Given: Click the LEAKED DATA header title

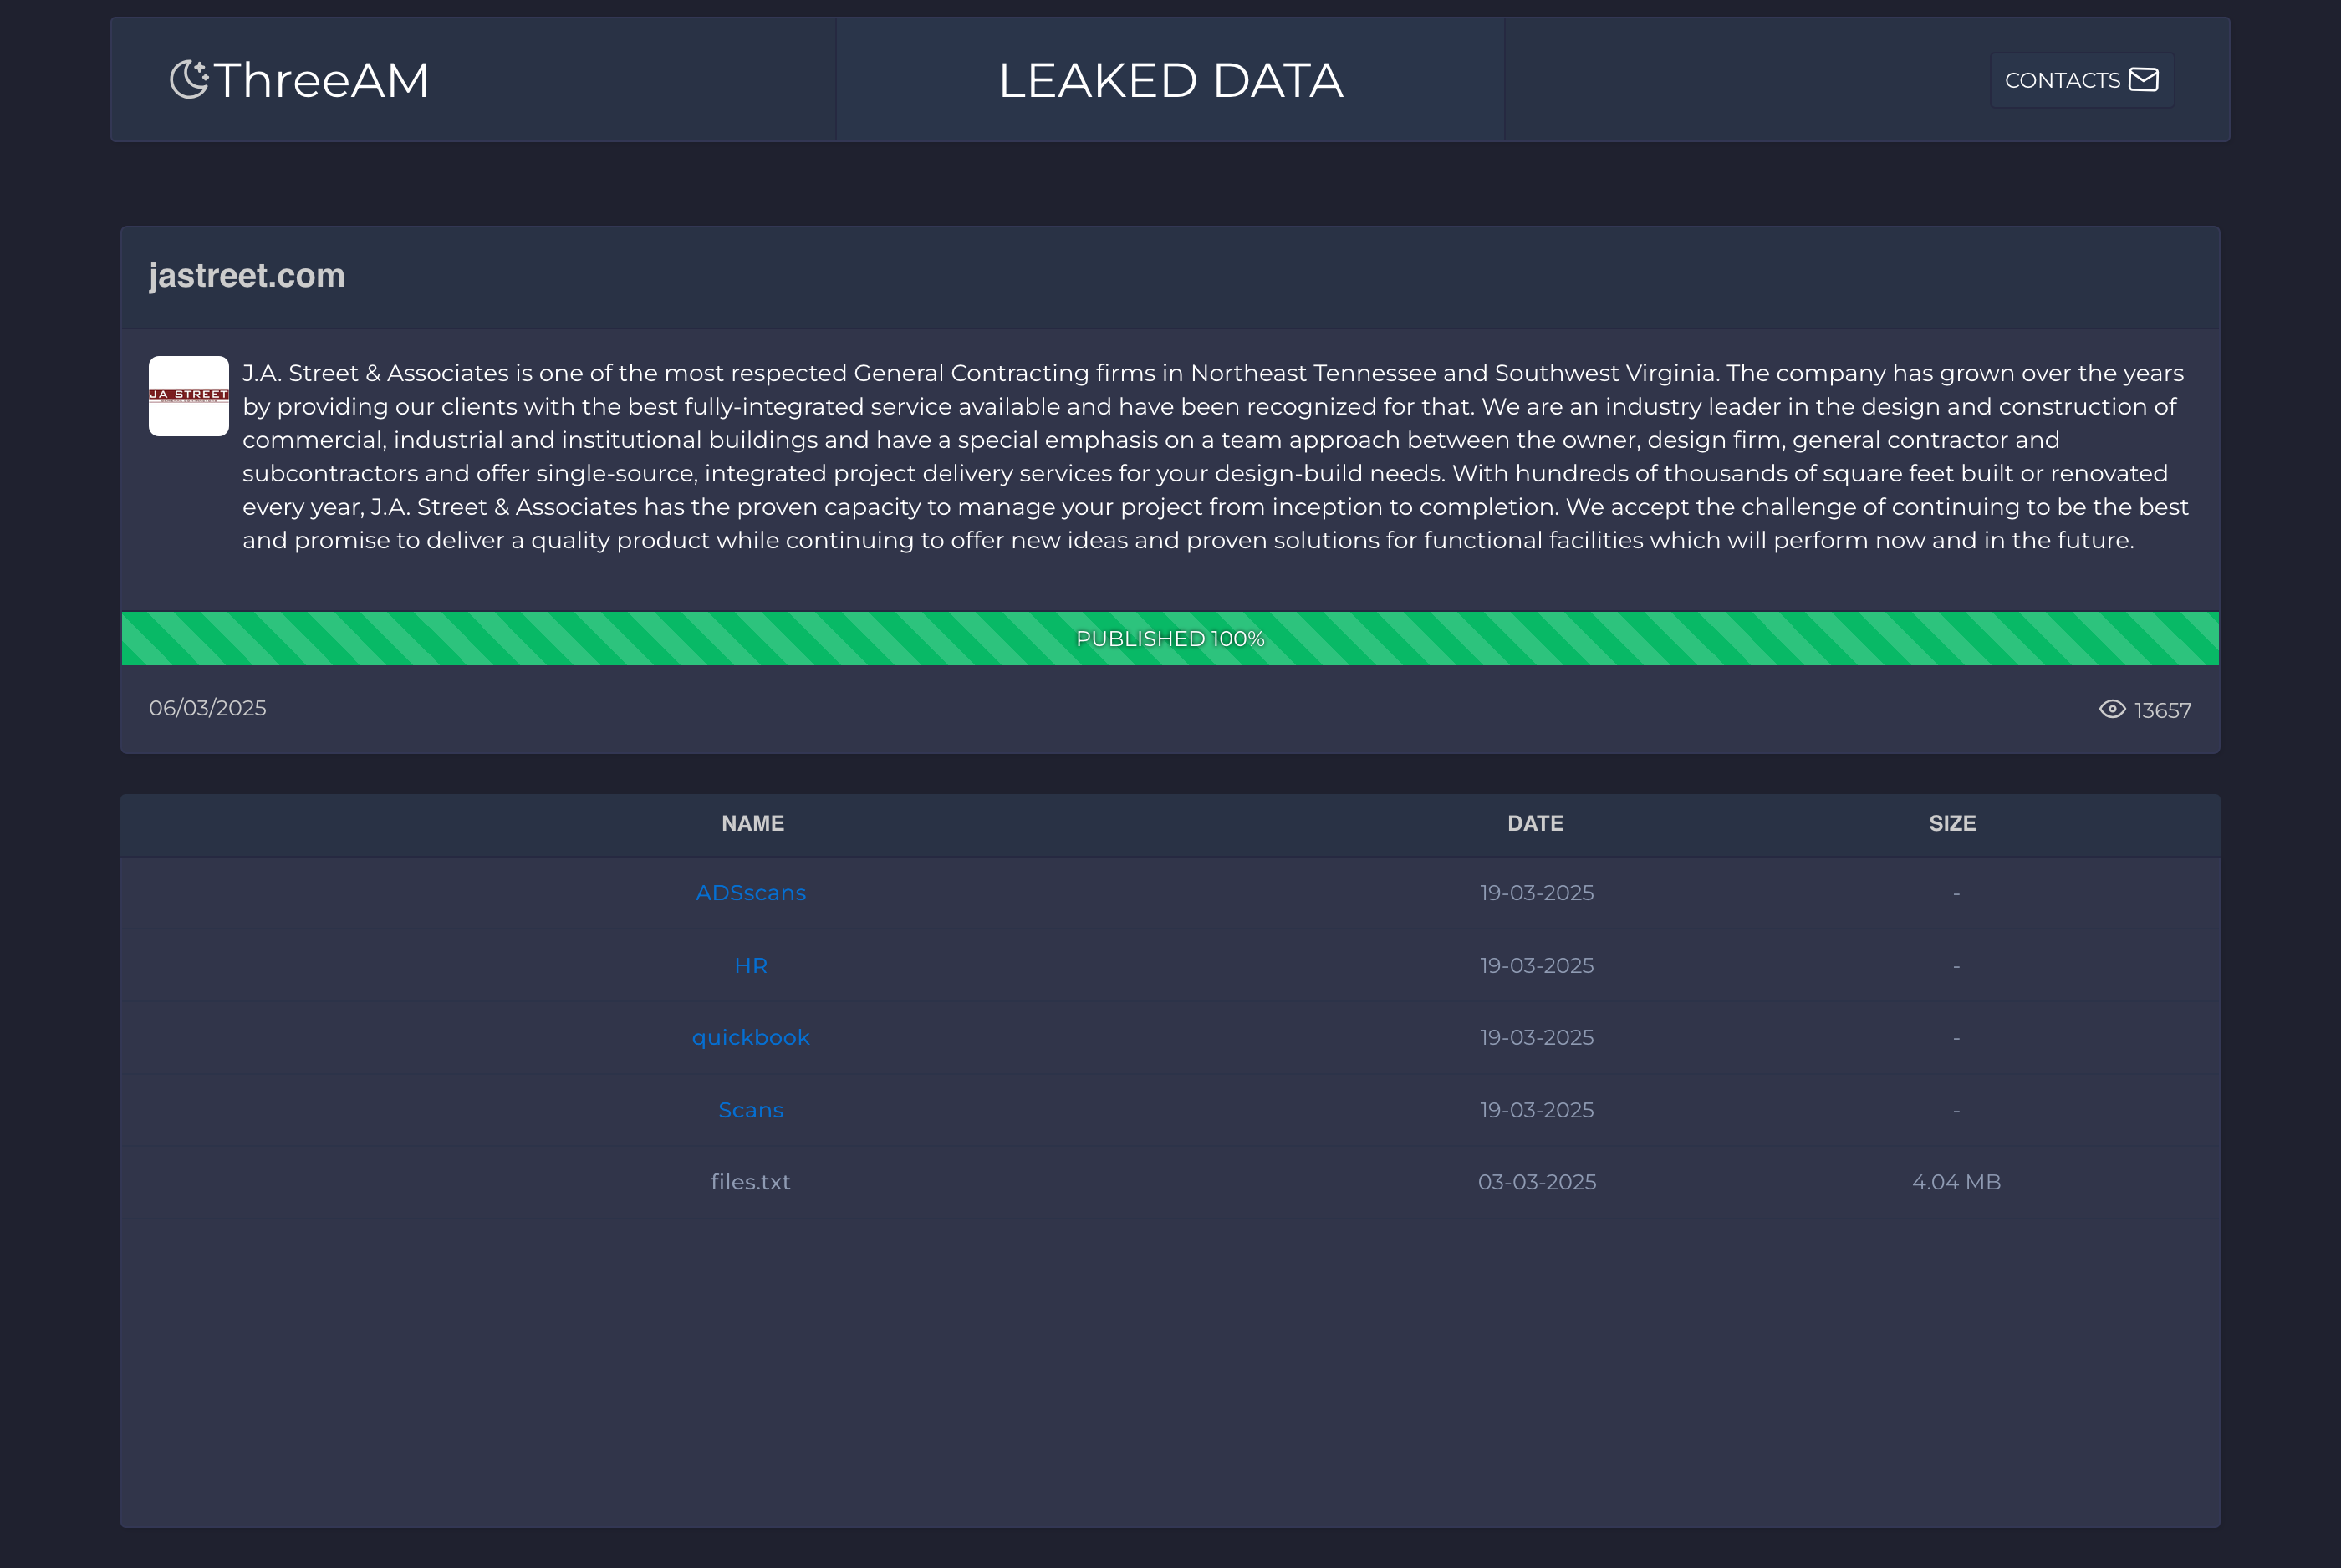Looking at the screenshot, I should [1170, 80].
